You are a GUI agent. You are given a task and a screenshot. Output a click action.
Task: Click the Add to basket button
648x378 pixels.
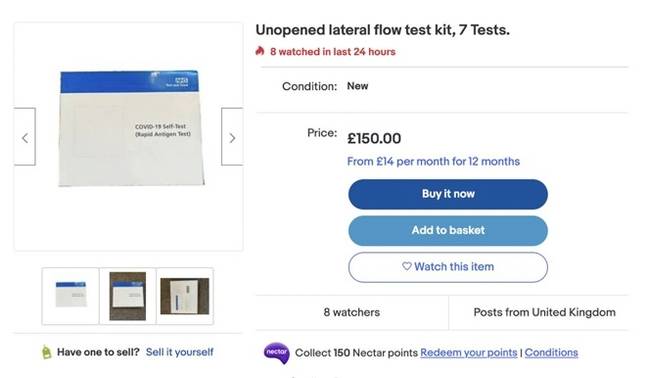point(448,231)
